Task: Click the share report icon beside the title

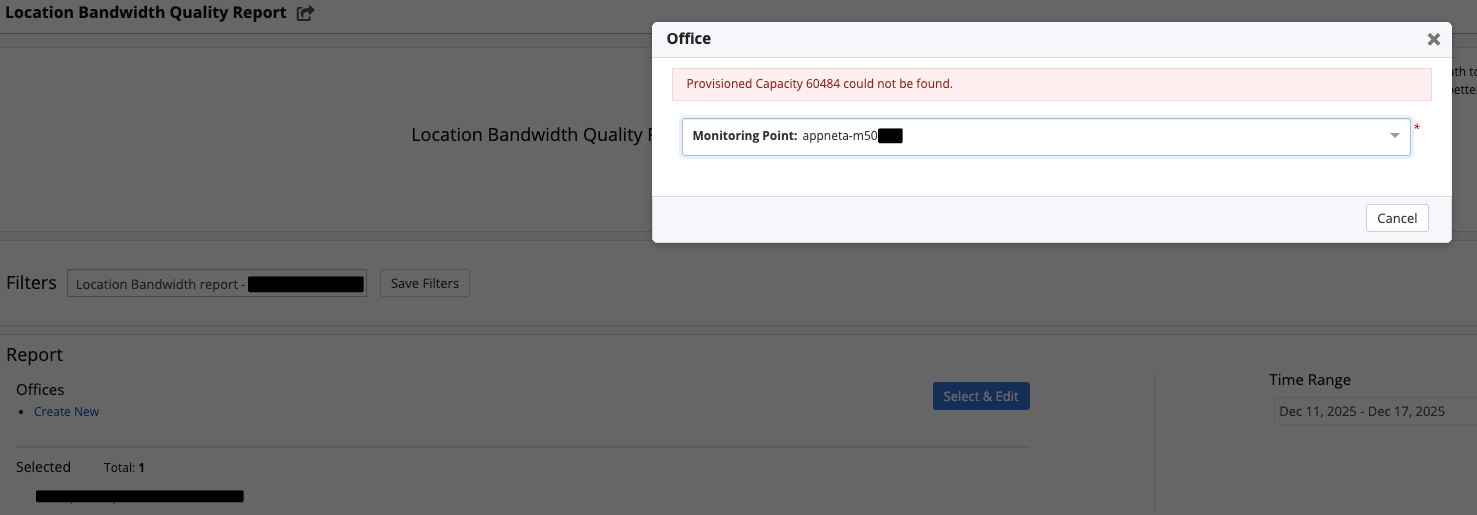Action: coord(306,13)
